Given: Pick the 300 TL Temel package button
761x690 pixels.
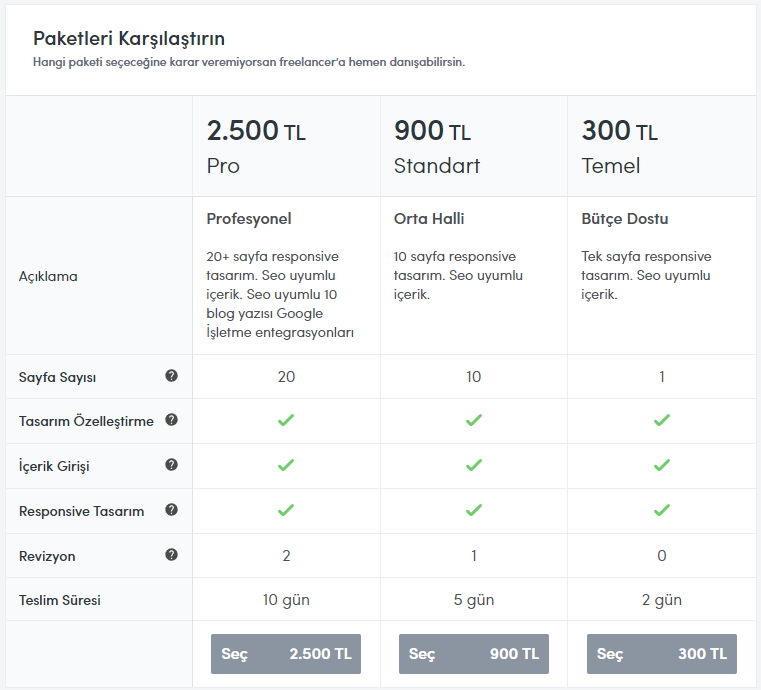Looking at the screenshot, I should point(662,654).
